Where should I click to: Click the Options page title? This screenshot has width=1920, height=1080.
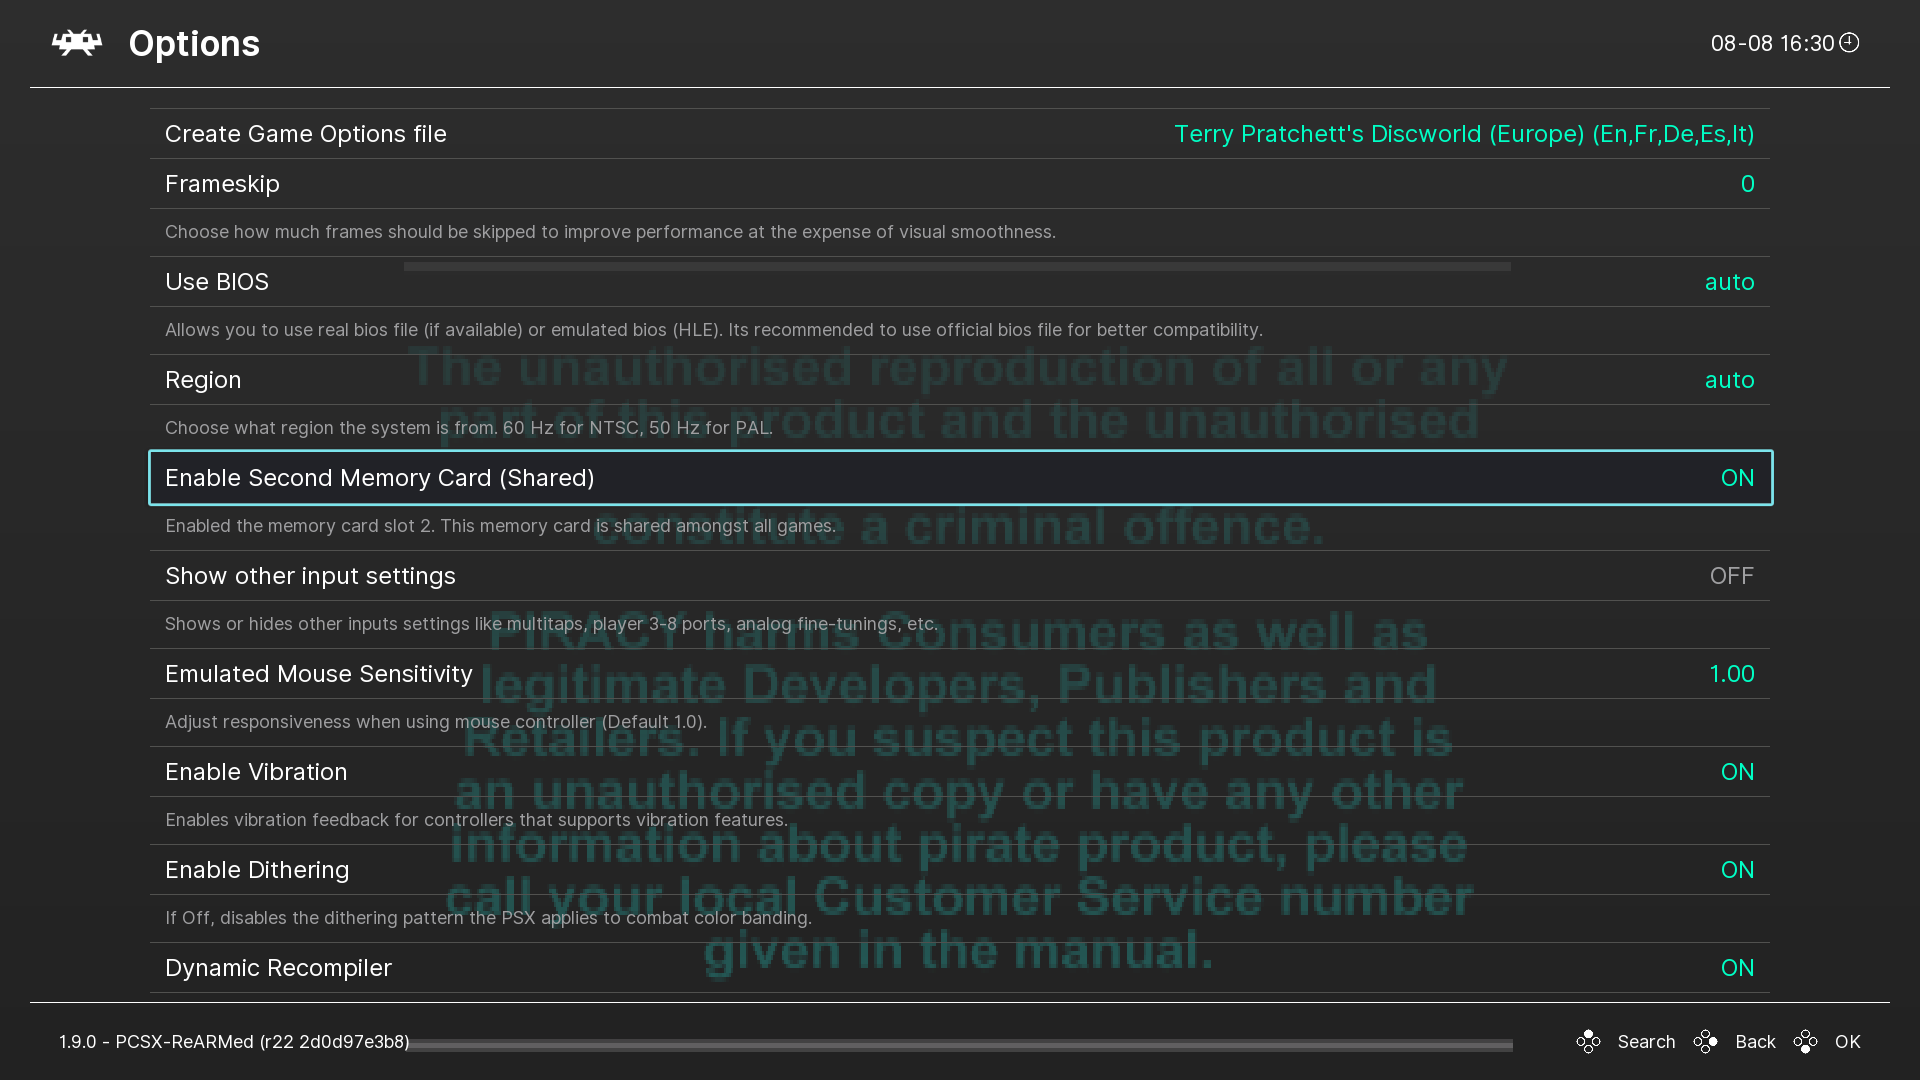[x=194, y=44]
